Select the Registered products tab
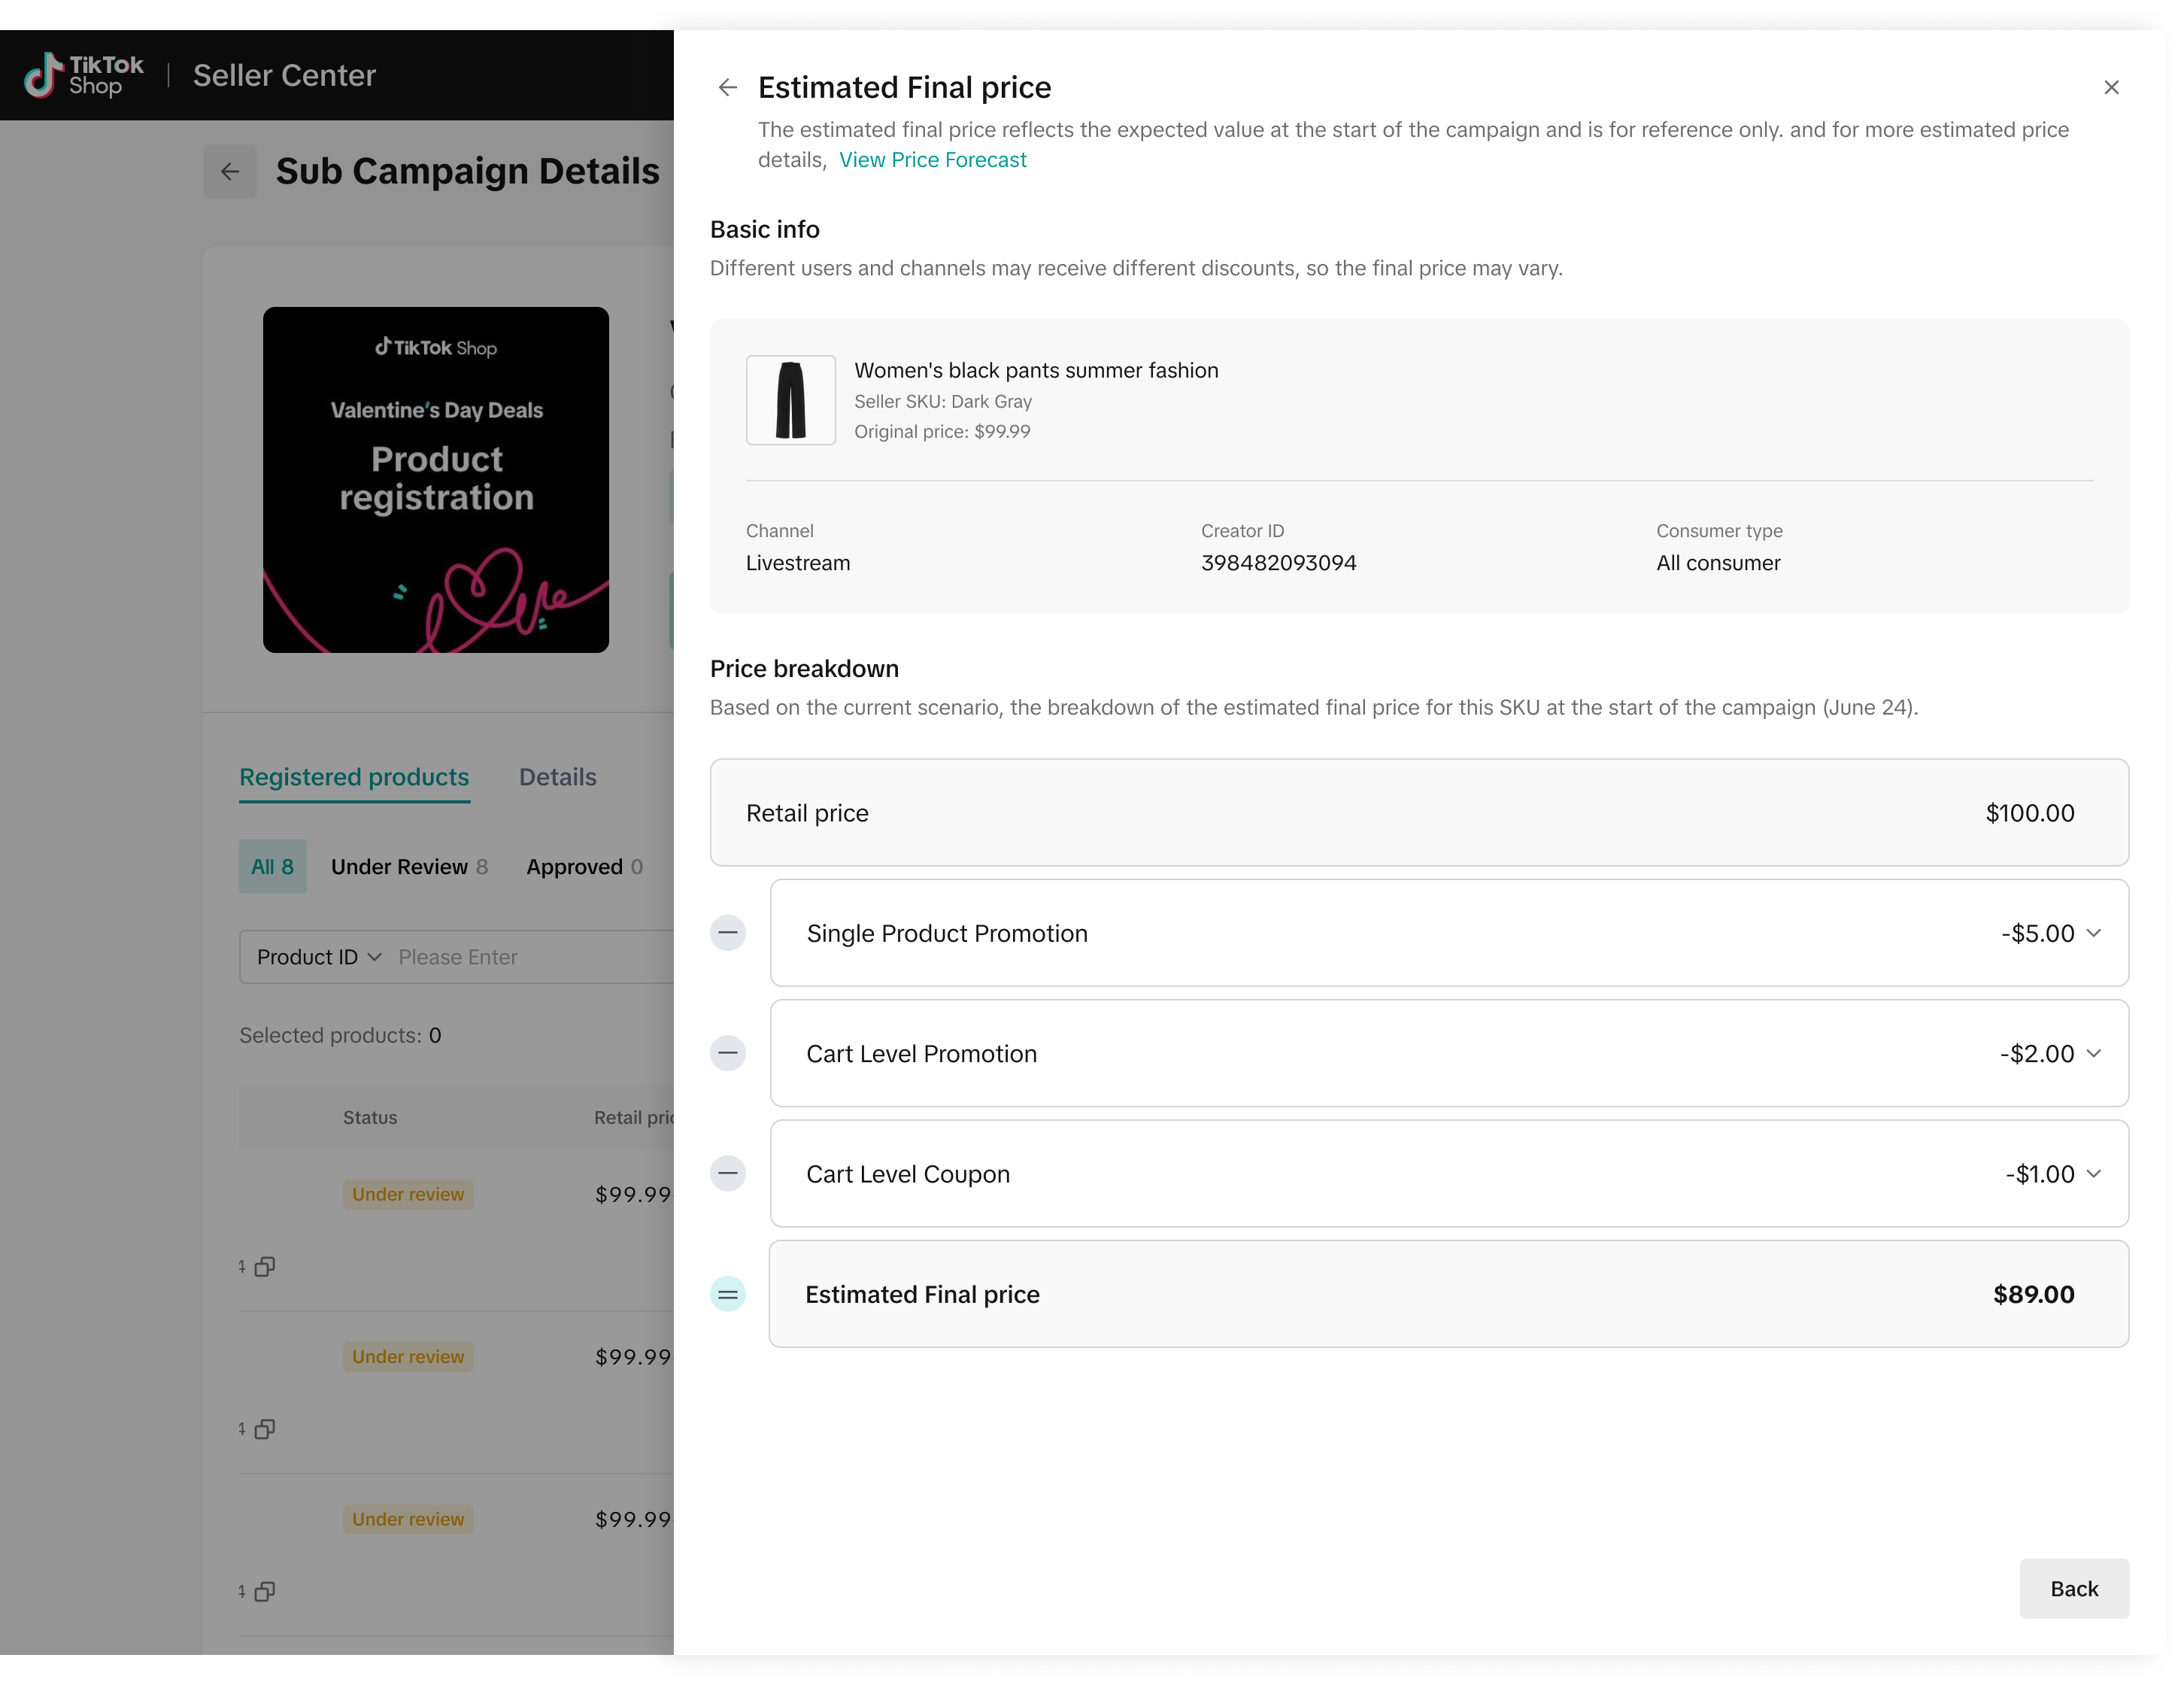Screen dimensions: 2184x1685 [354, 777]
